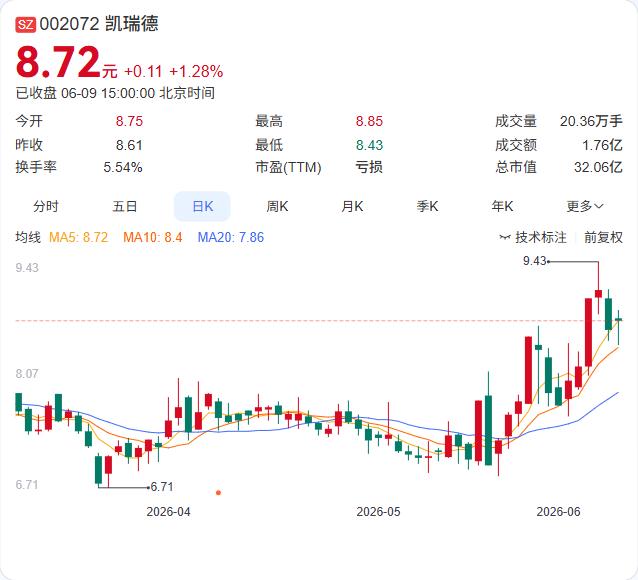Click the +0.11 price change value

[143, 71]
